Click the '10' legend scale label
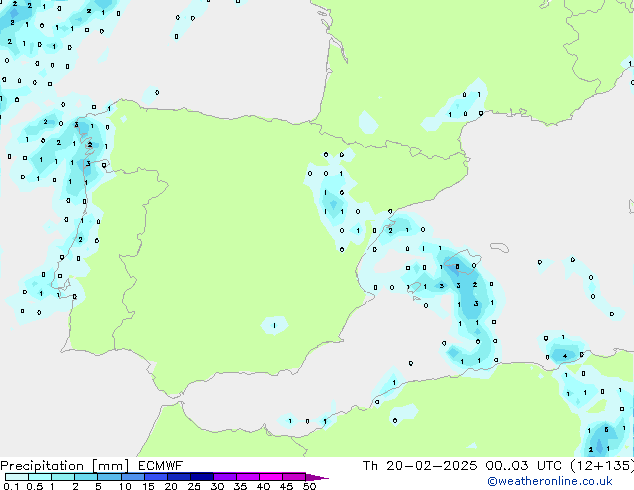Screen dimensions: 634x490 coord(125,486)
